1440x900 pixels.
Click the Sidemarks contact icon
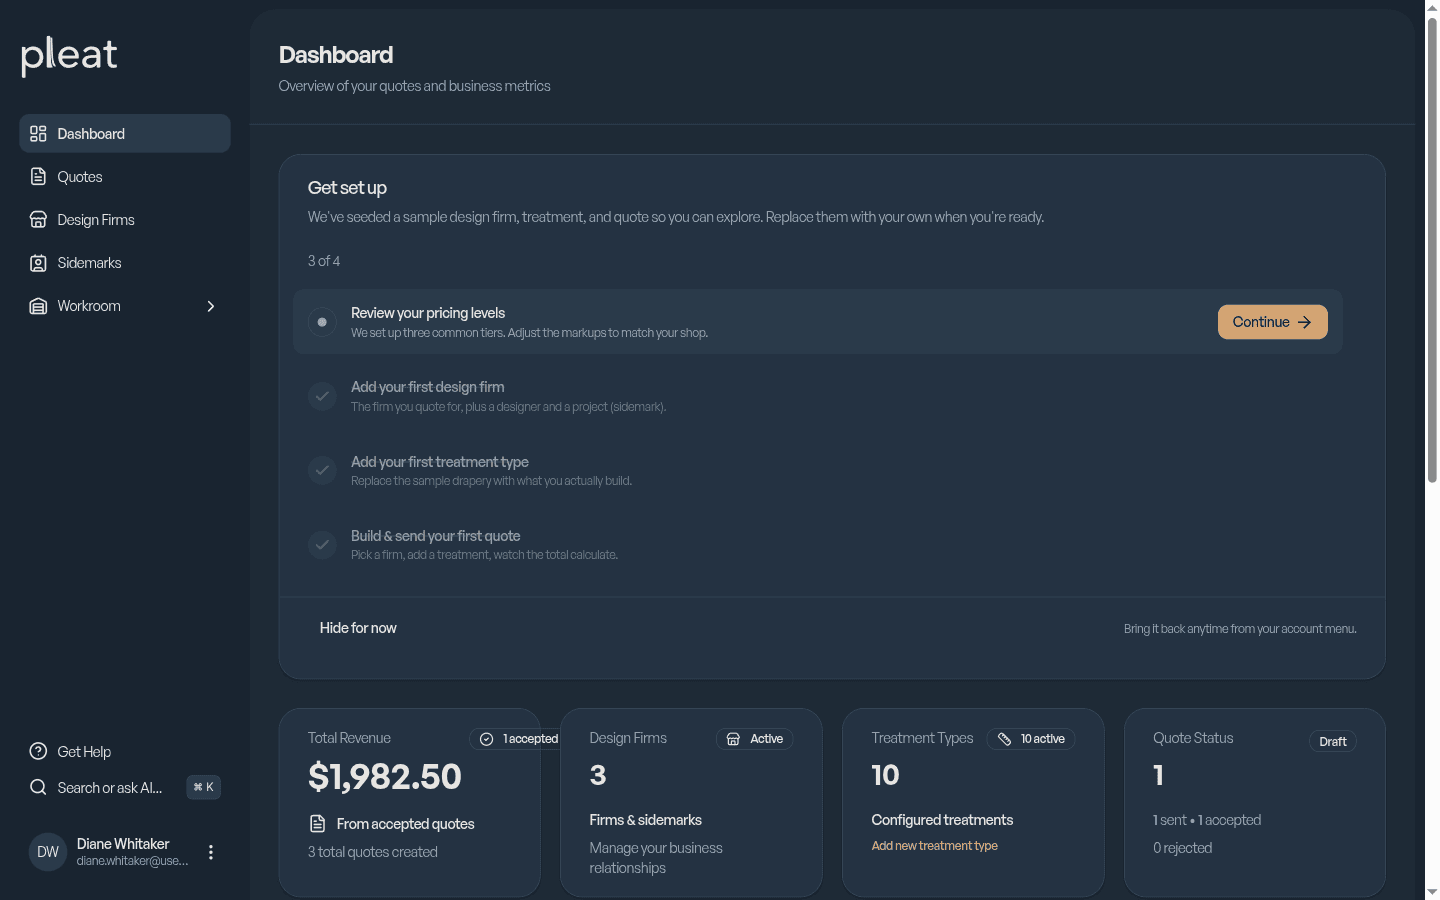tap(38, 263)
